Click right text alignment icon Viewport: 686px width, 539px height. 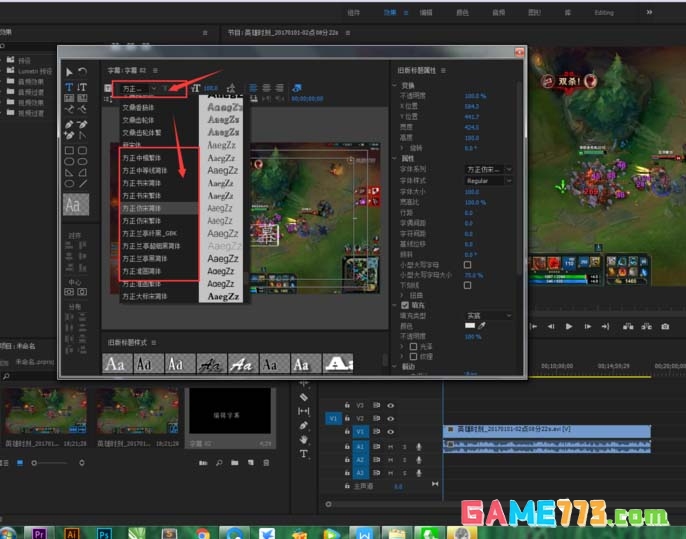pyautogui.click(x=280, y=88)
